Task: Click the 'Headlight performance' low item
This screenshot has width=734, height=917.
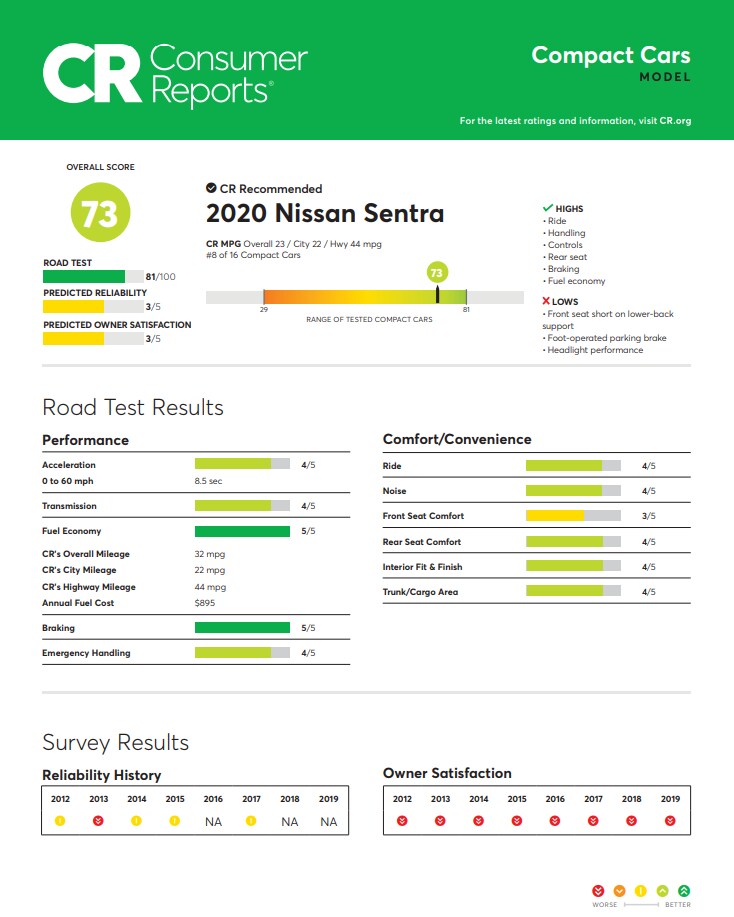Action: tap(593, 350)
